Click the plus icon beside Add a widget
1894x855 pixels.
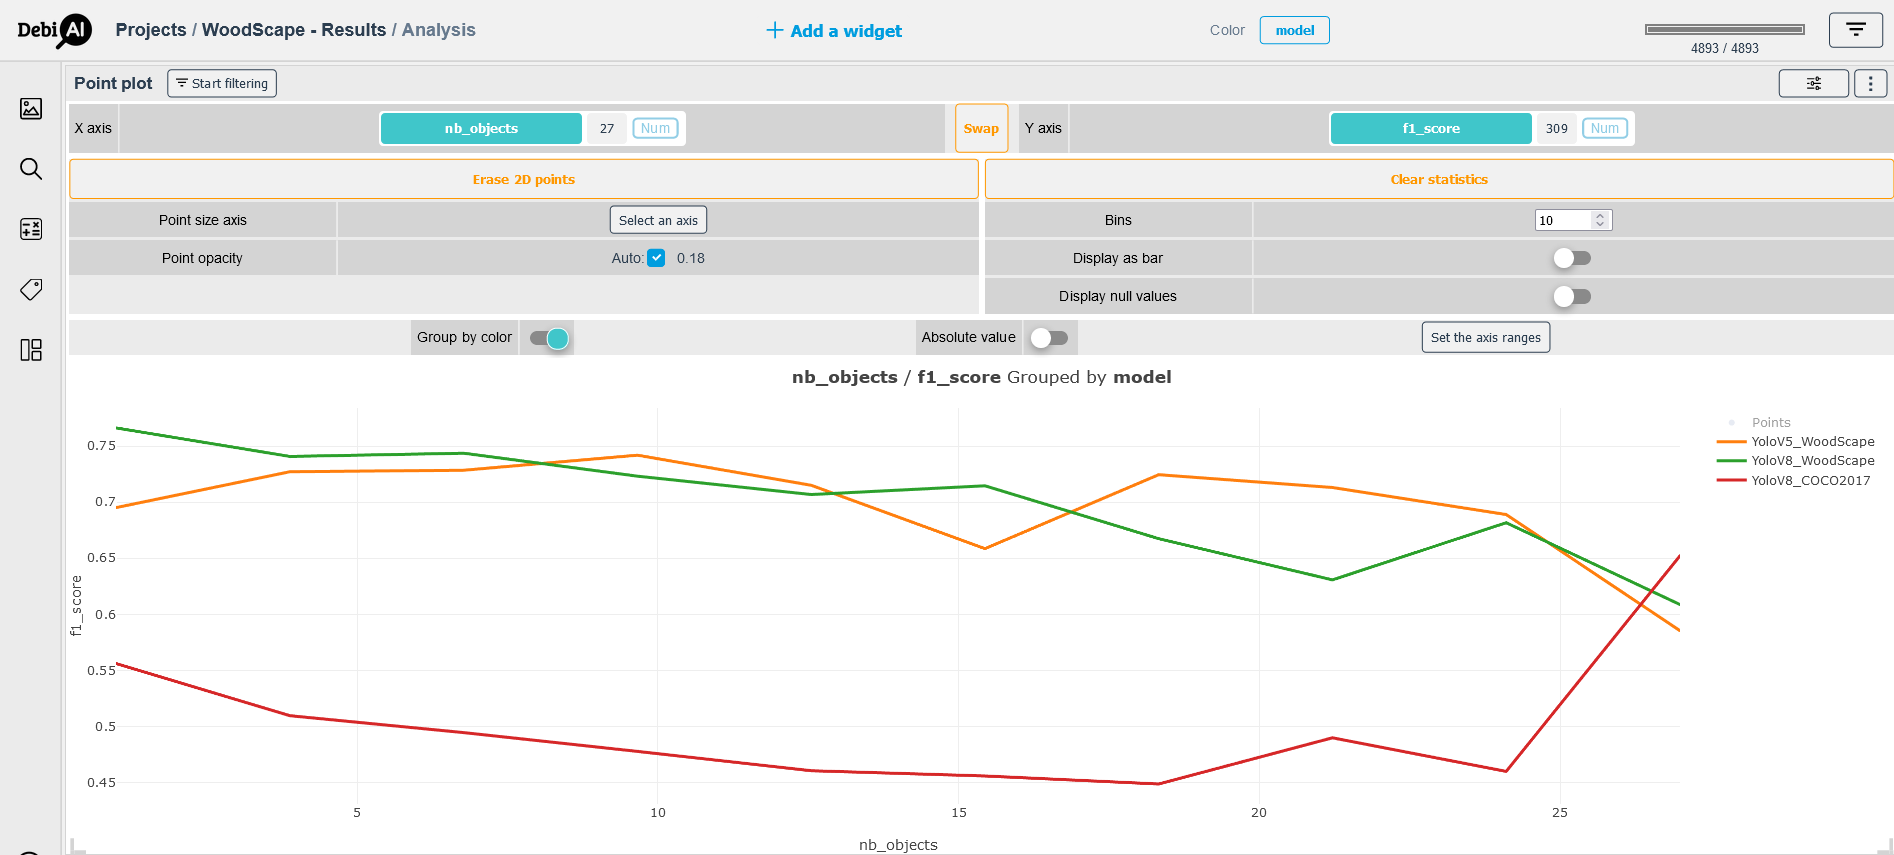point(775,30)
